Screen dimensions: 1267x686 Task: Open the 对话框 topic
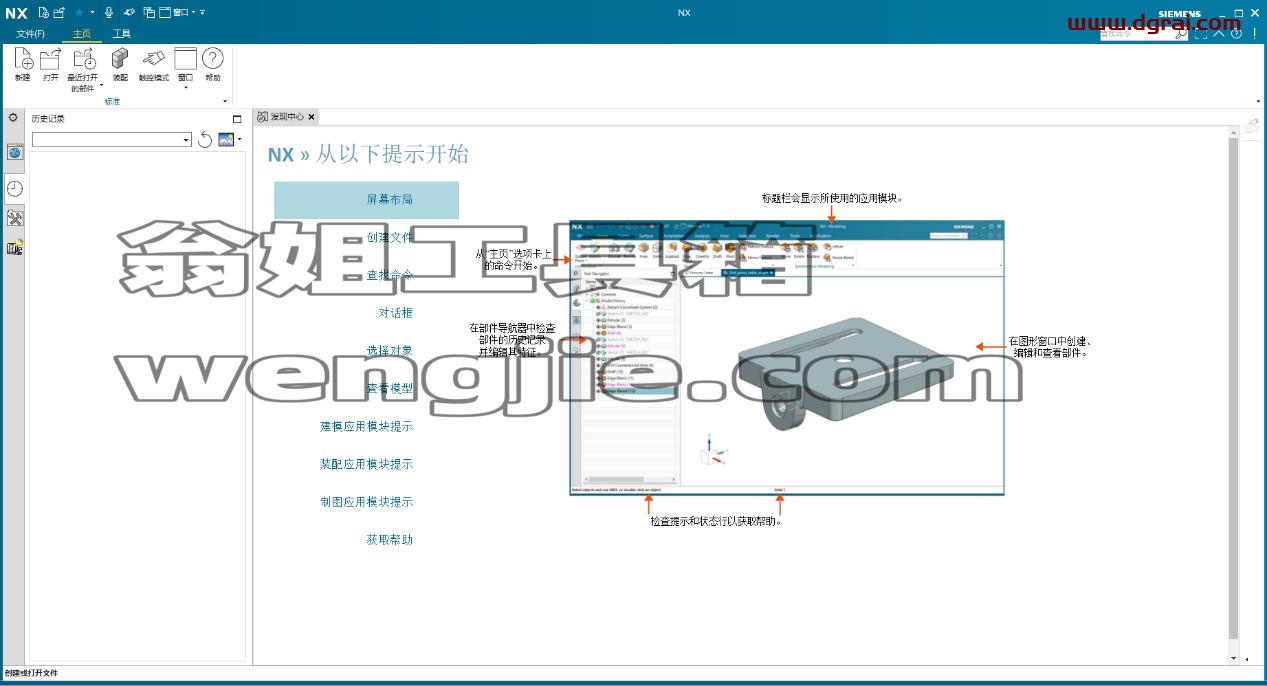395,313
